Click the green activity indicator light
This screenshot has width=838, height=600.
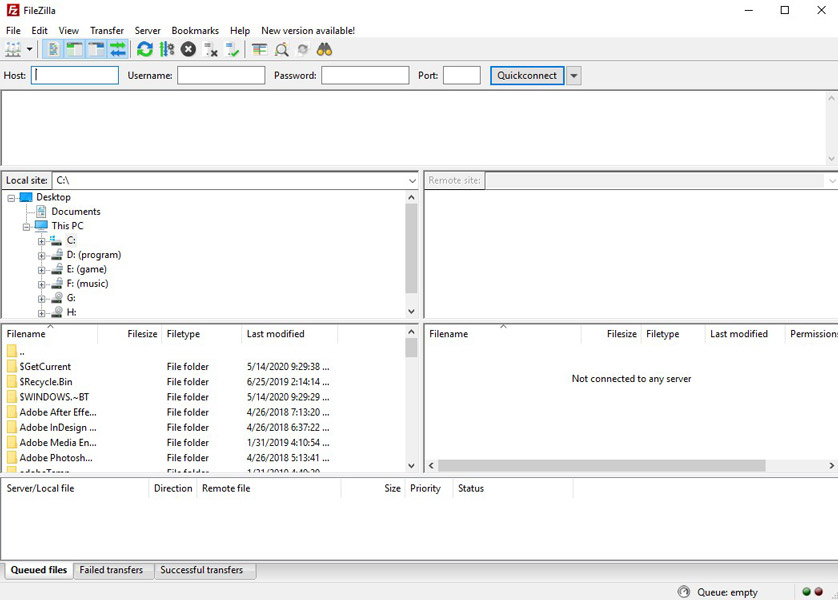tap(806, 591)
